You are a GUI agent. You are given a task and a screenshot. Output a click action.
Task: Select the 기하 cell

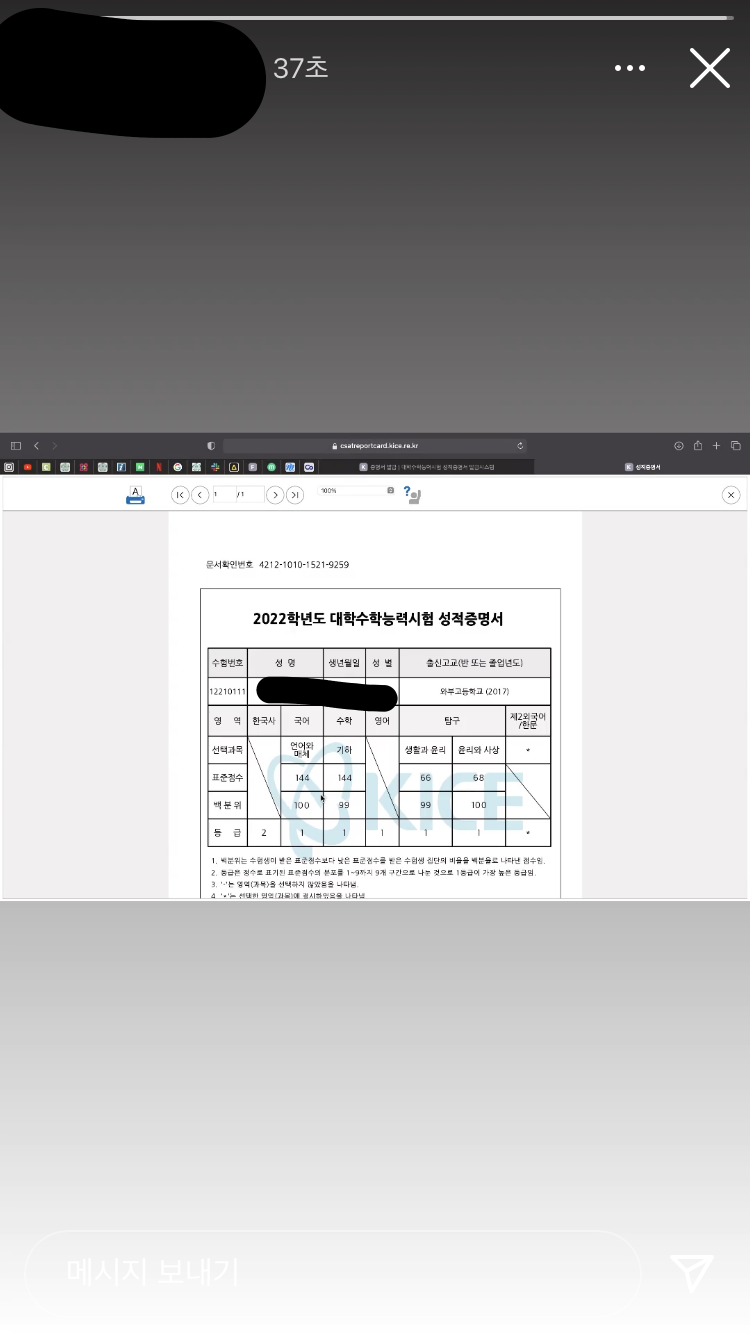344,749
